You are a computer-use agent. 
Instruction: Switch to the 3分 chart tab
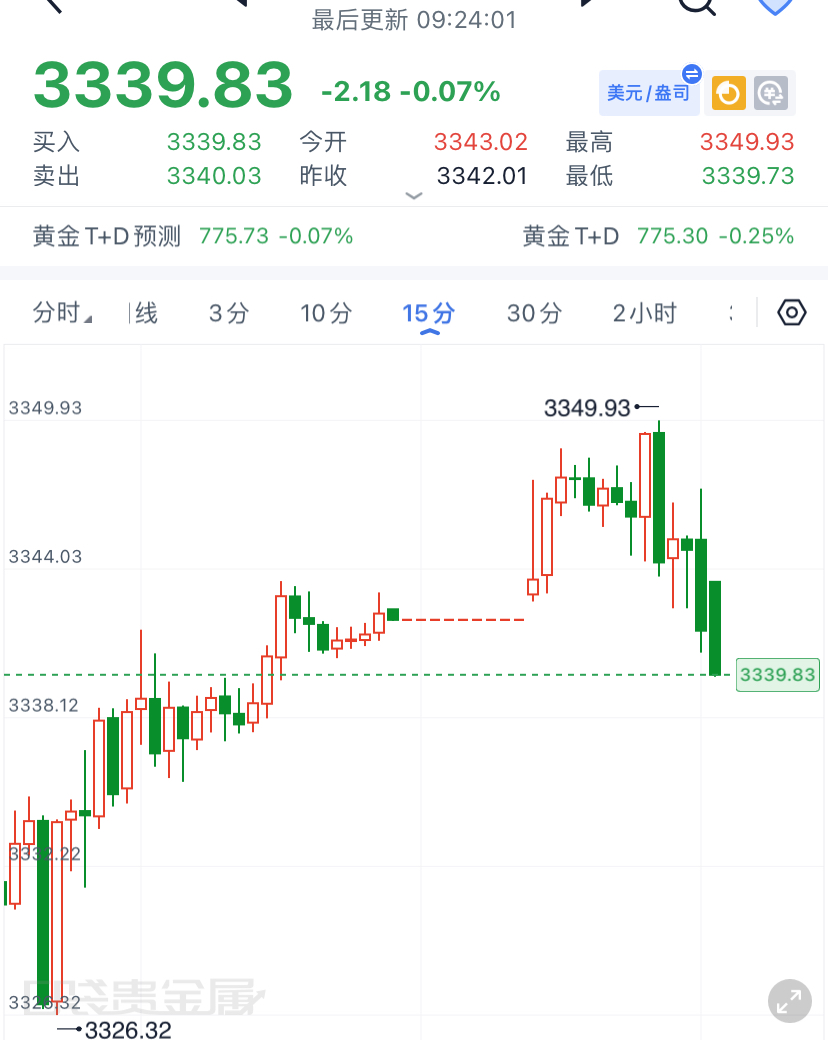[229, 313]
